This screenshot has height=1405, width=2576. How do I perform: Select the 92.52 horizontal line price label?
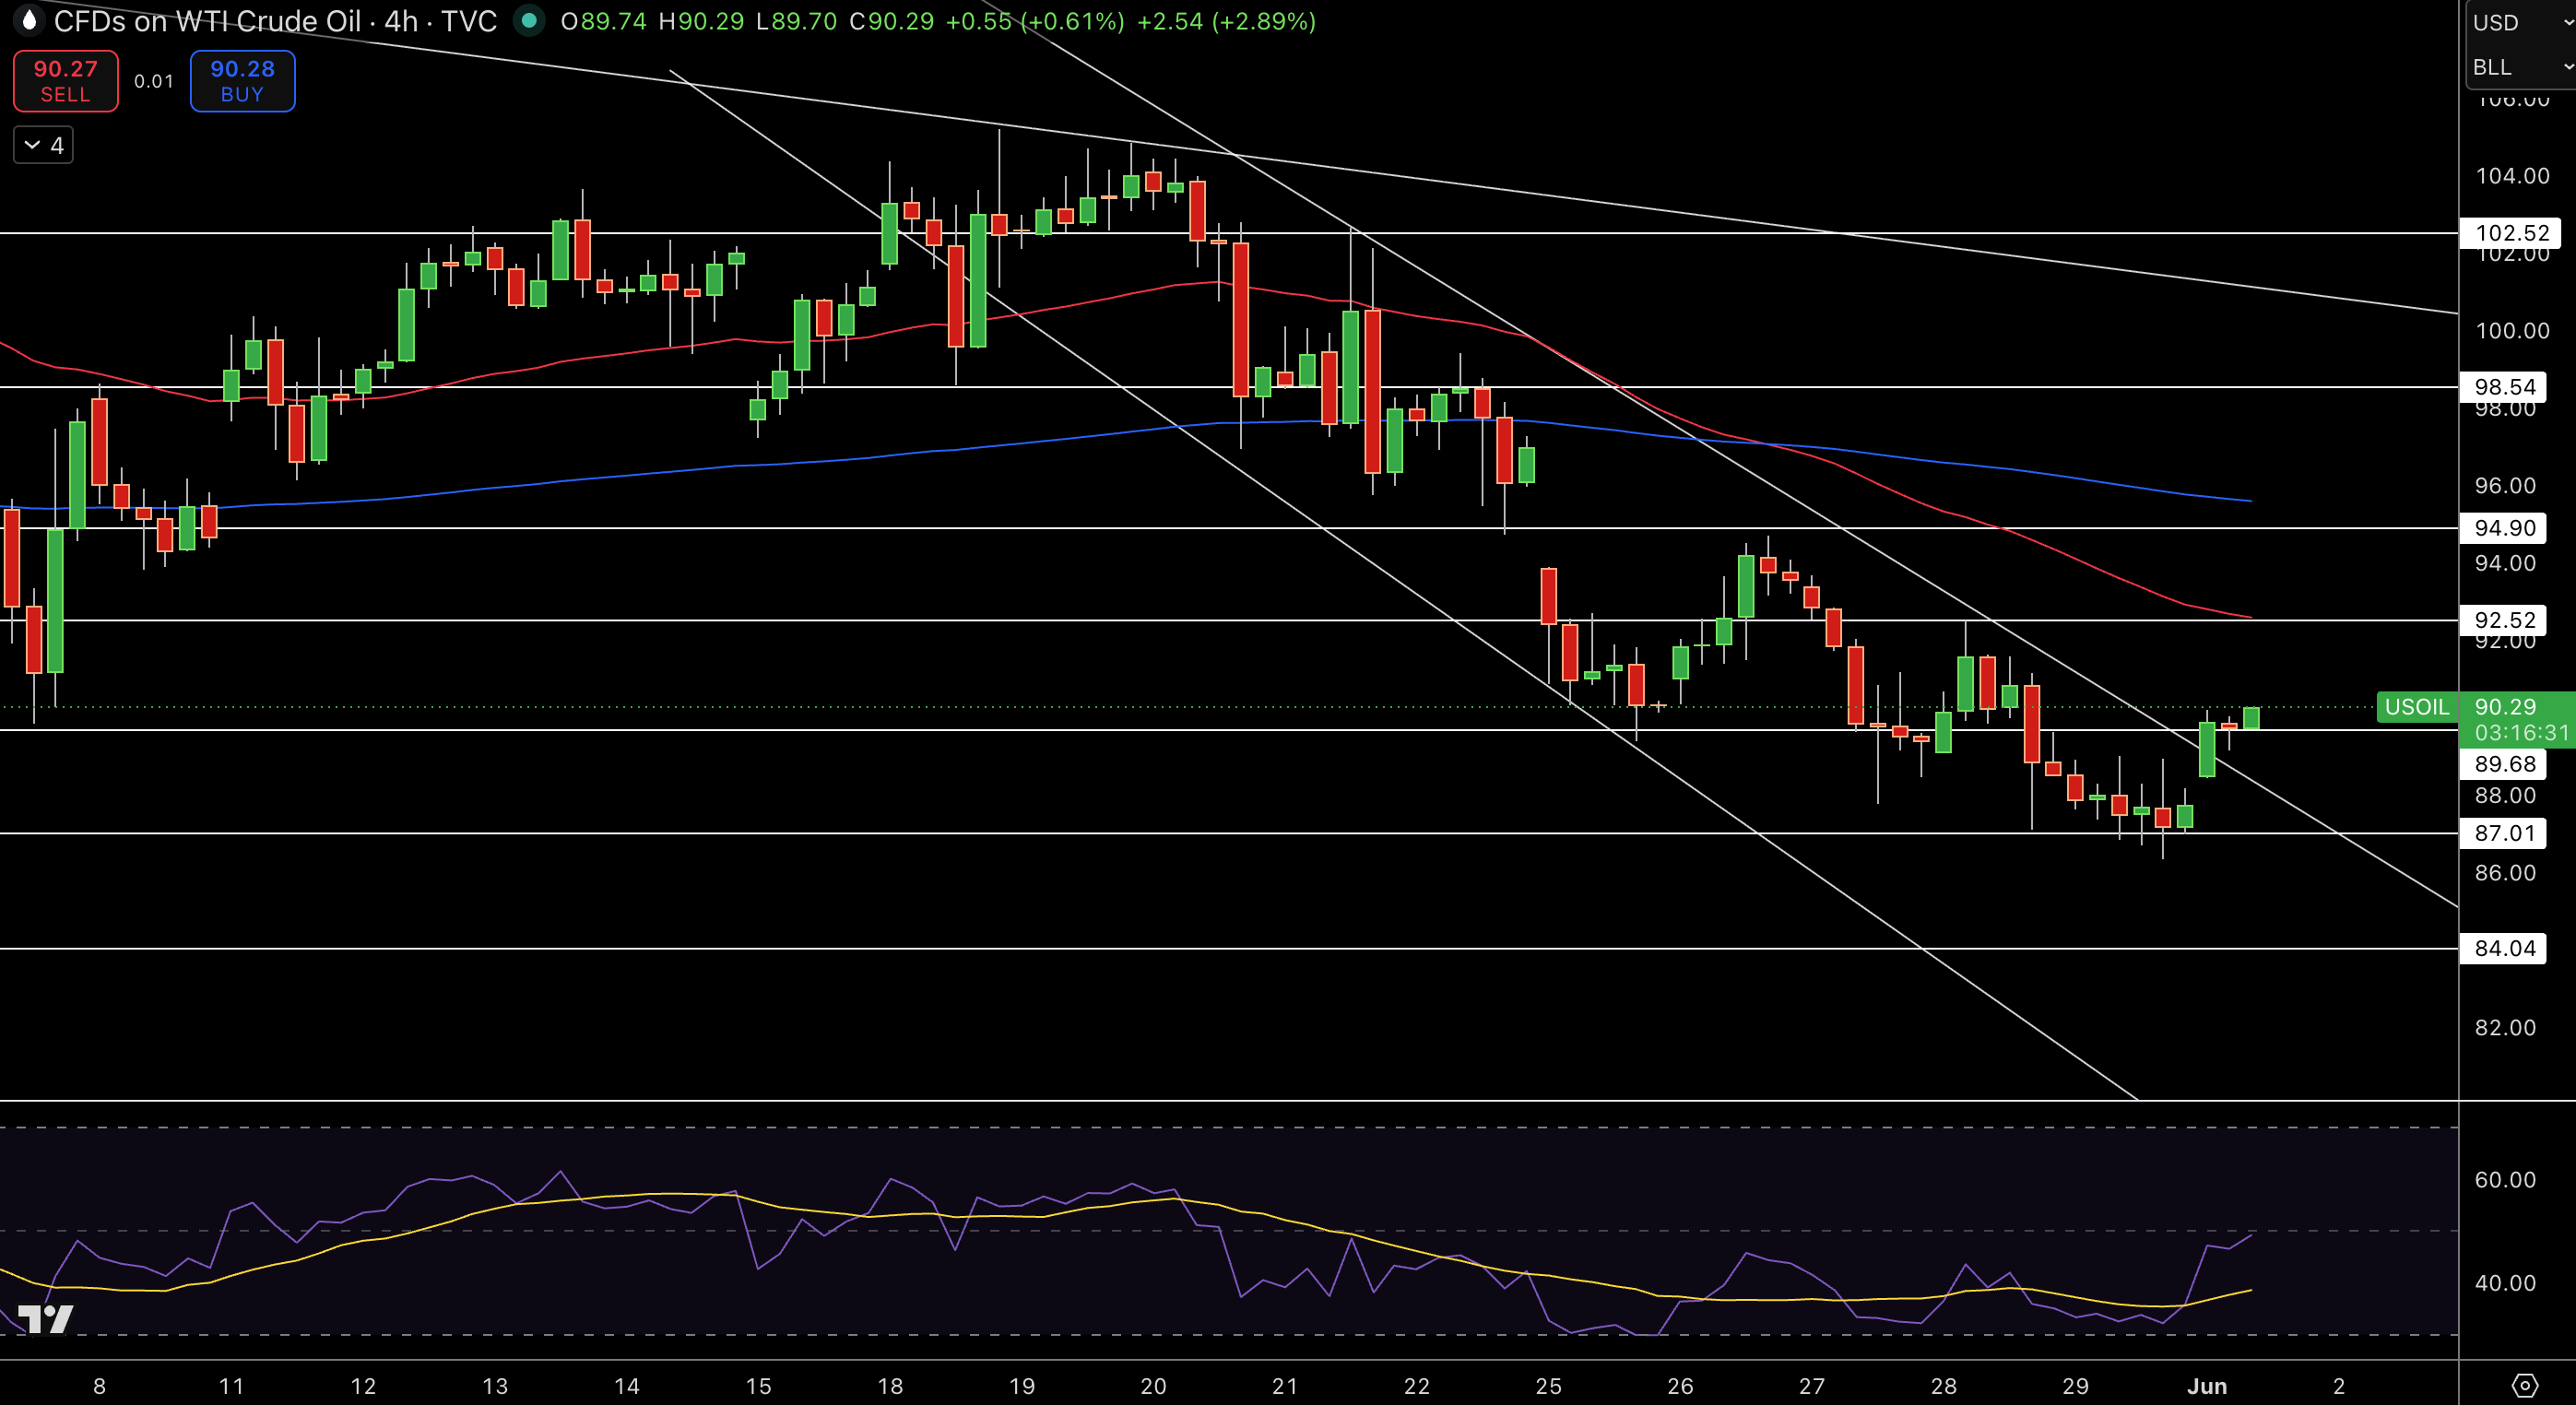[x=2504, y=620]
